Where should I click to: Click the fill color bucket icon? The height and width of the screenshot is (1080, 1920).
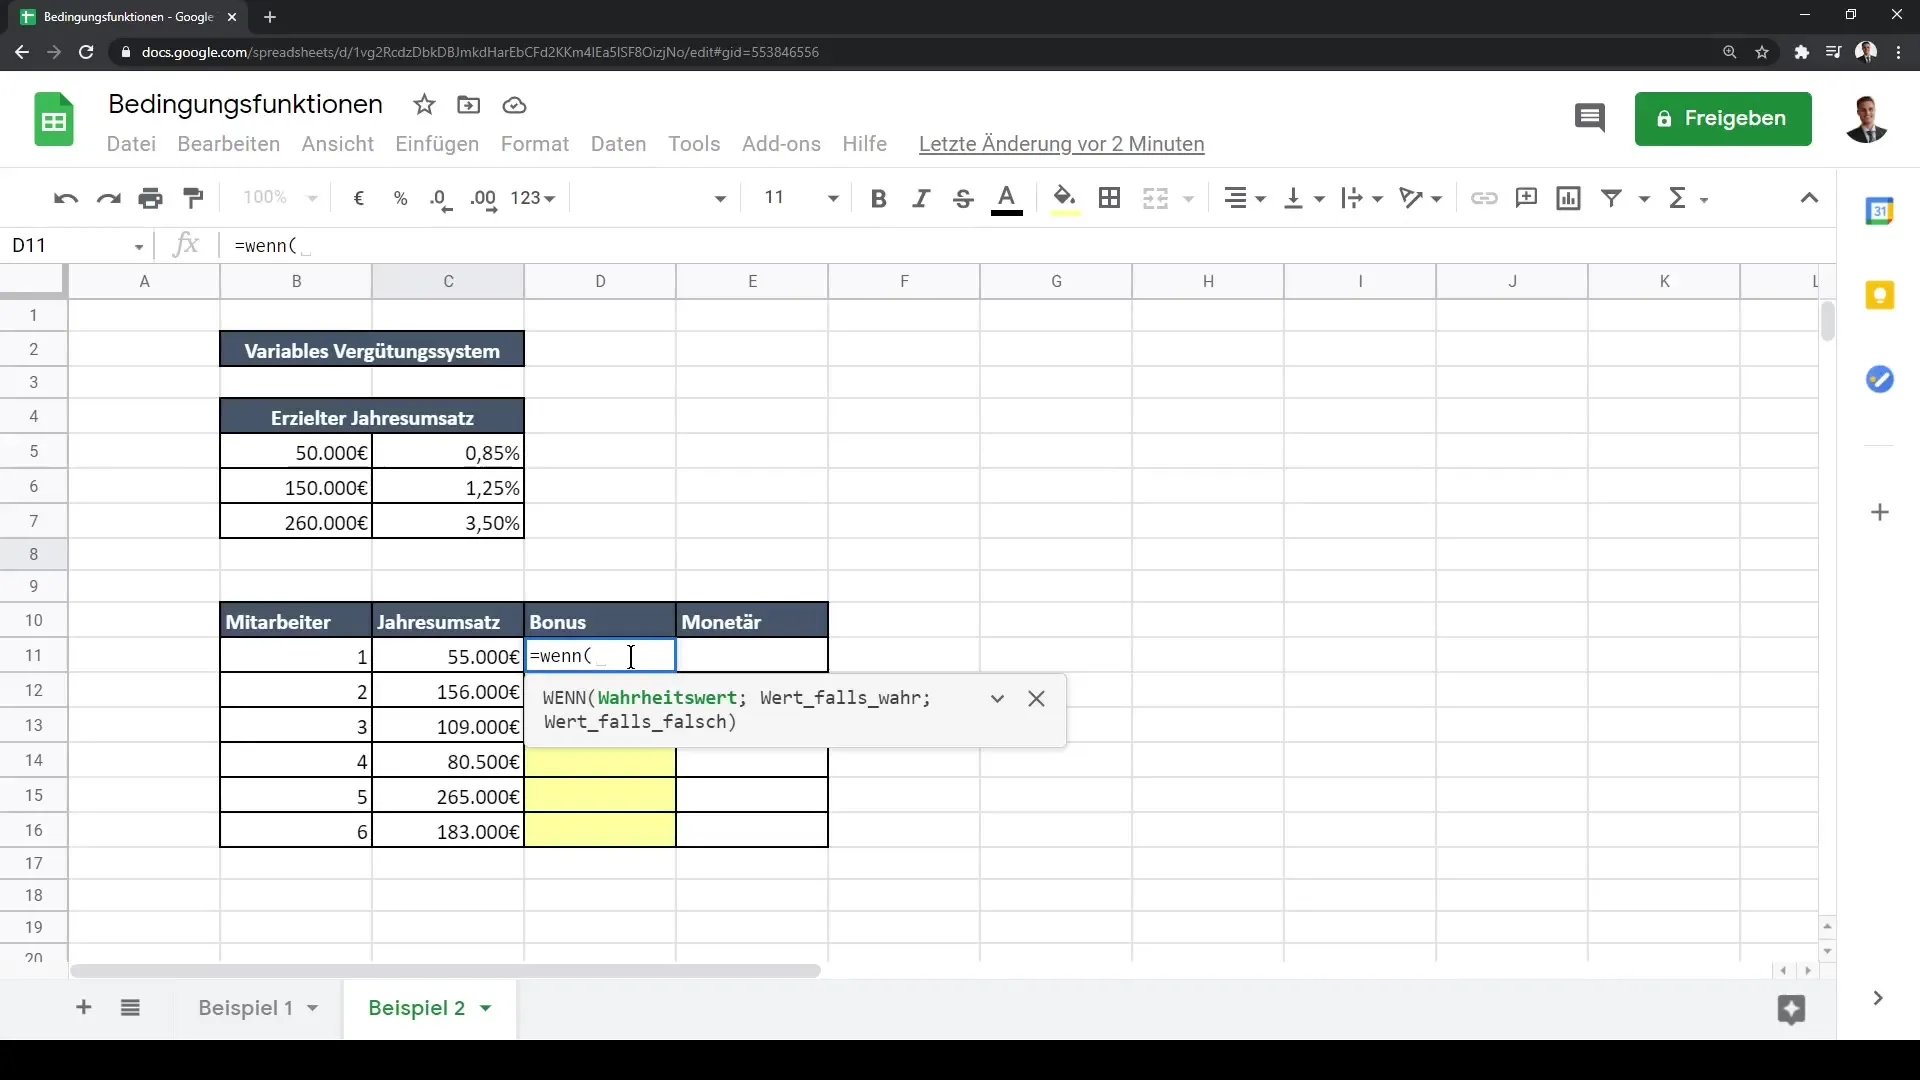[x=1064, y=198]
